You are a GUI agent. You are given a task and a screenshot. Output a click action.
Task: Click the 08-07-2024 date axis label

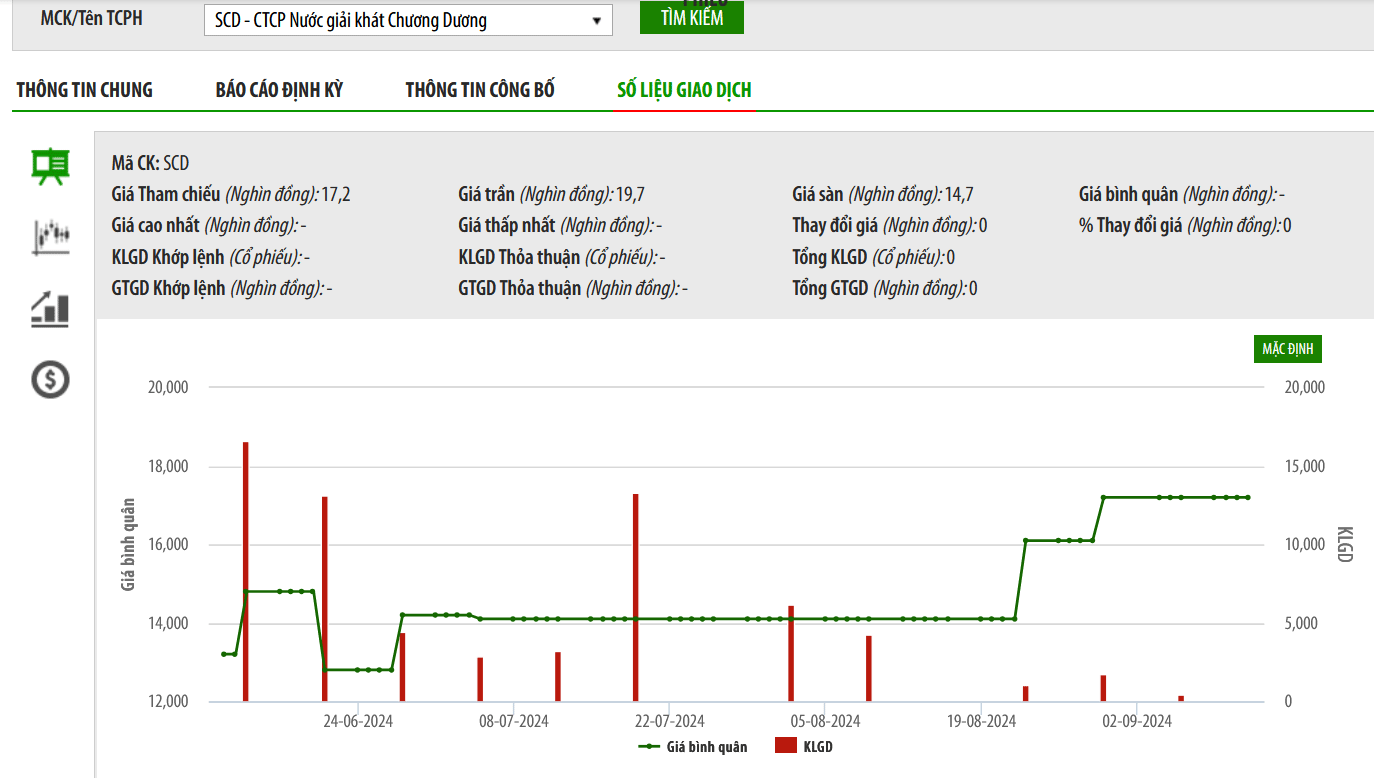(514, 721)
